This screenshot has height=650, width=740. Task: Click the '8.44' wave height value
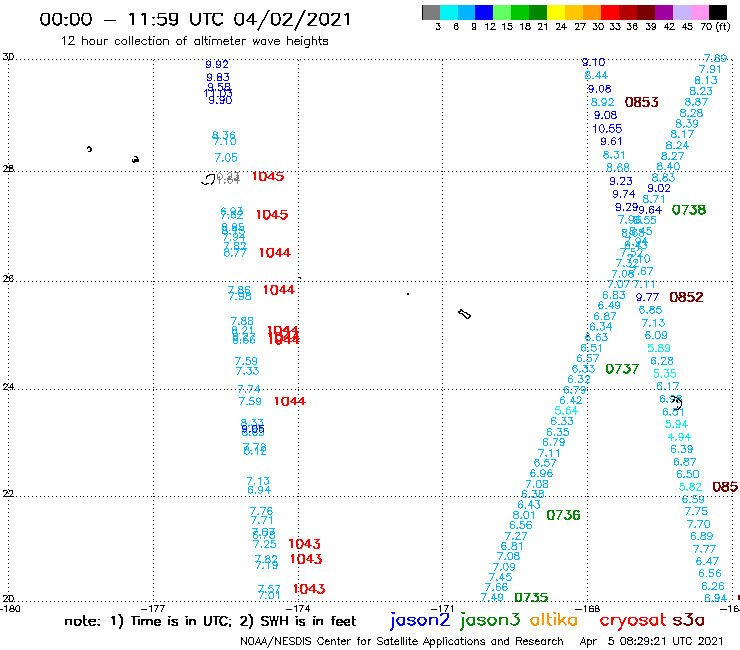point(596,75)
